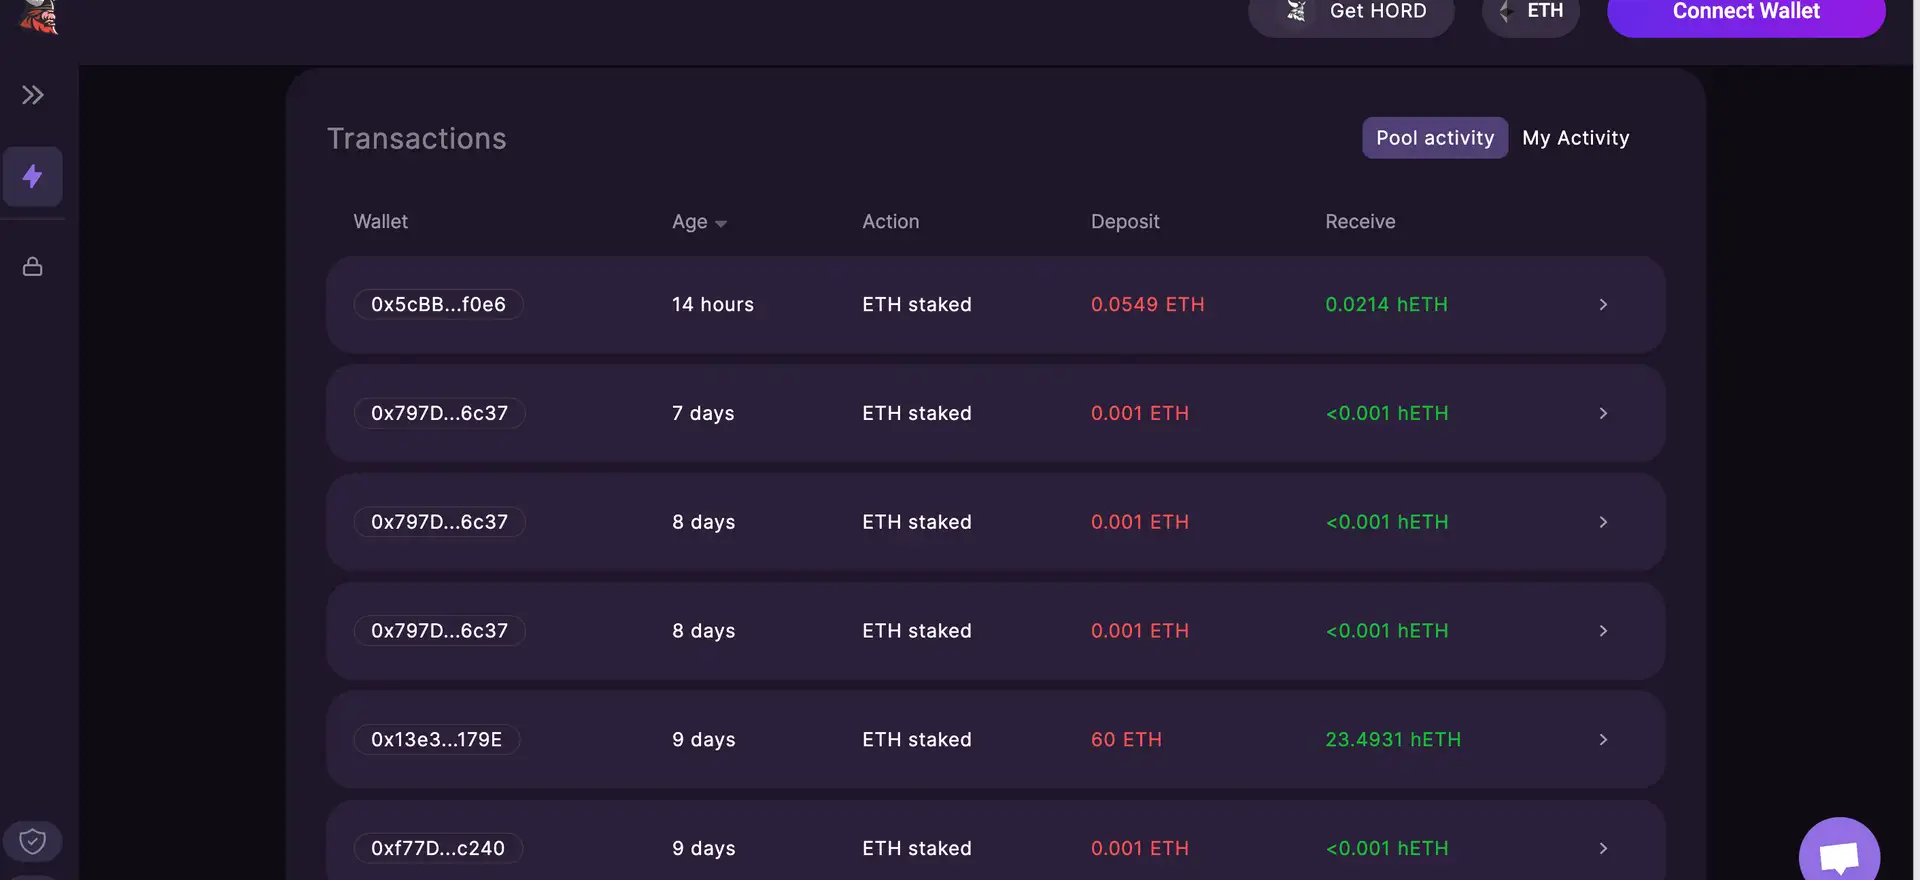Expand the 14 hours transaction row arrow
1920x880 pixels.
(x=1603, y=304)
